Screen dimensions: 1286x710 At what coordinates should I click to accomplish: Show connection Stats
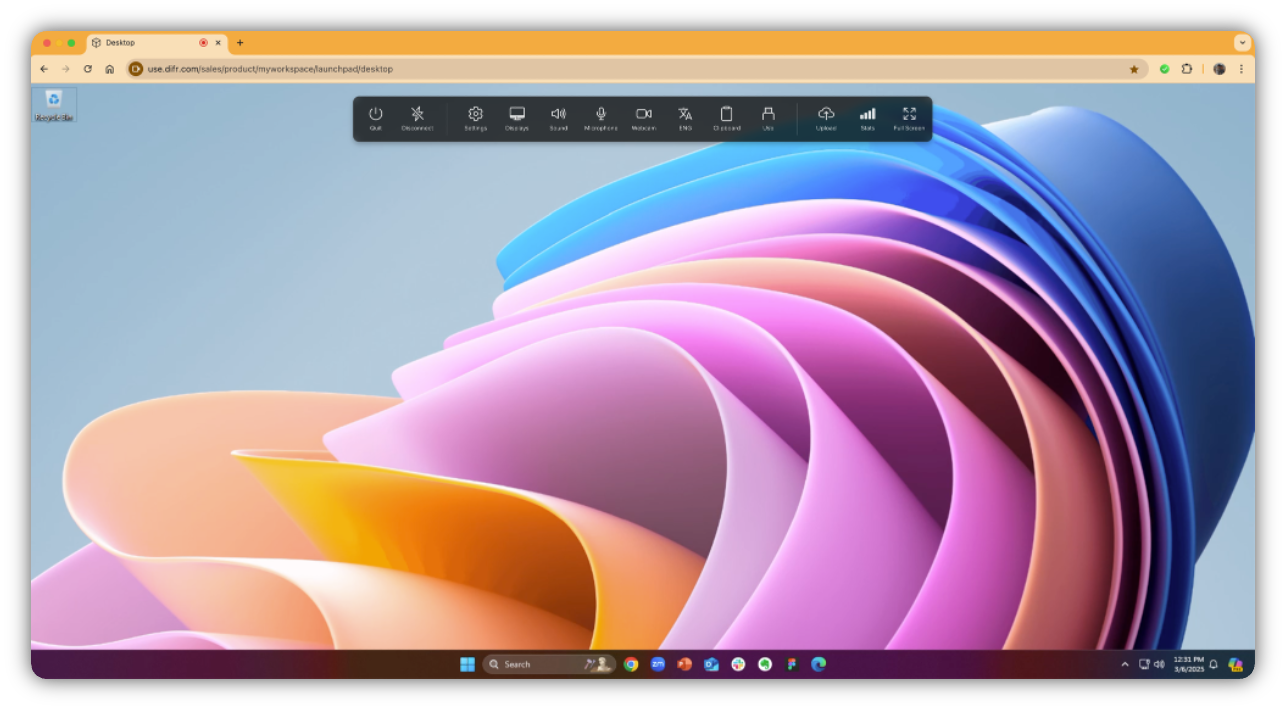pos(867,118)
